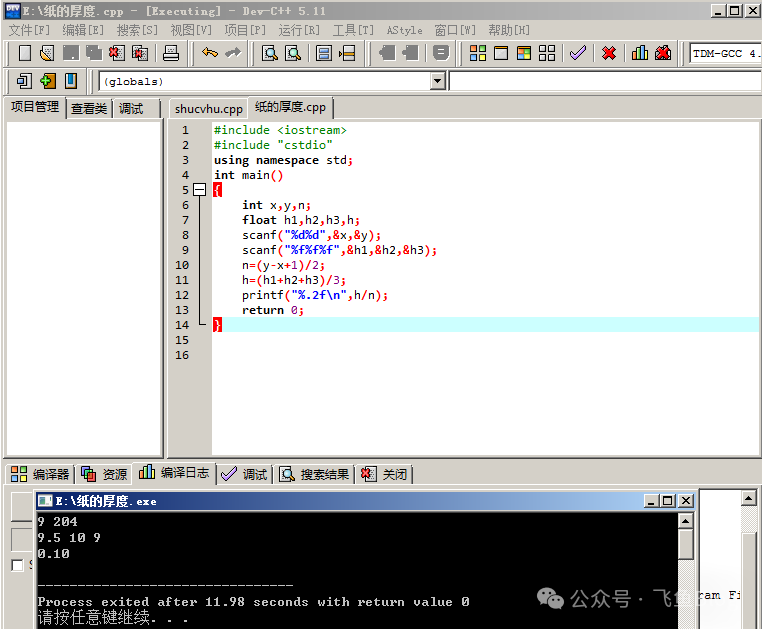Screen dimensions: 762x629
Task: Click the Insert snippet icon in second toolbar
Action: click(24, 81)
